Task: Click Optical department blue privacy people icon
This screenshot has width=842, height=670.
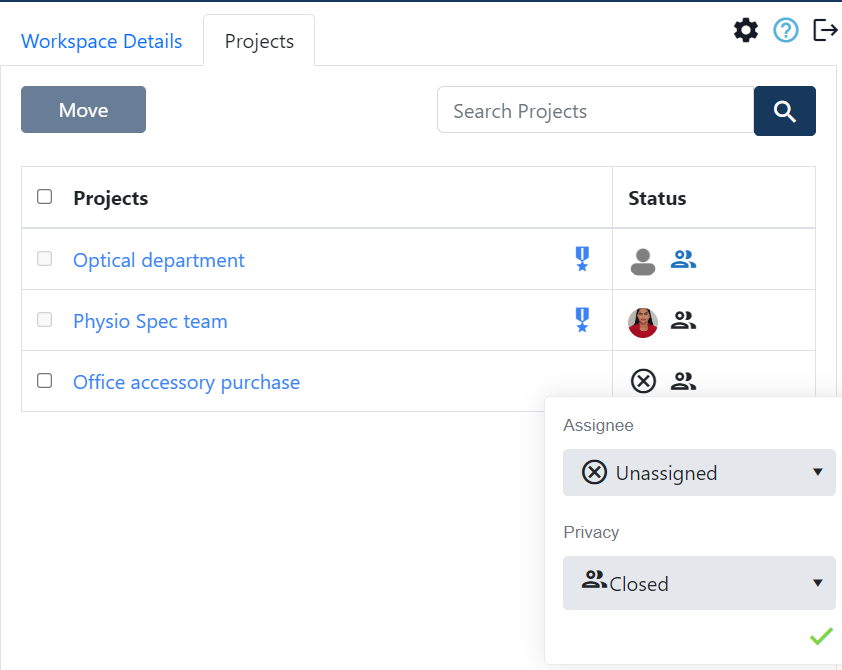Action: click(683, 260)
